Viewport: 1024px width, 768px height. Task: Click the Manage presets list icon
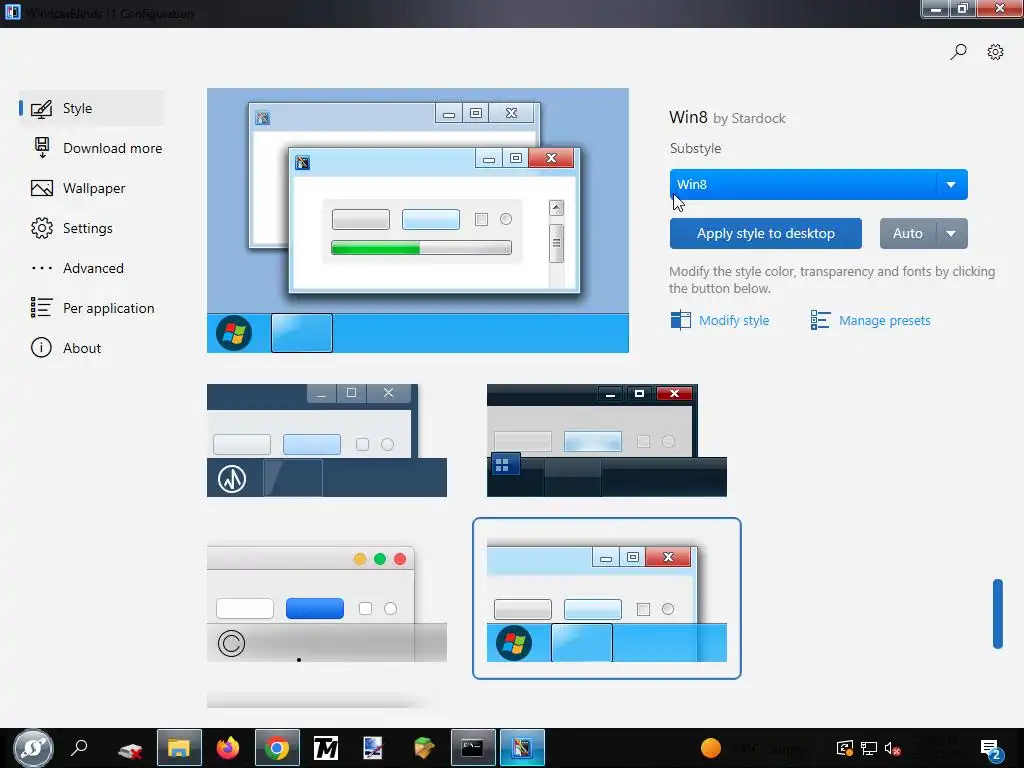point(820,320)
